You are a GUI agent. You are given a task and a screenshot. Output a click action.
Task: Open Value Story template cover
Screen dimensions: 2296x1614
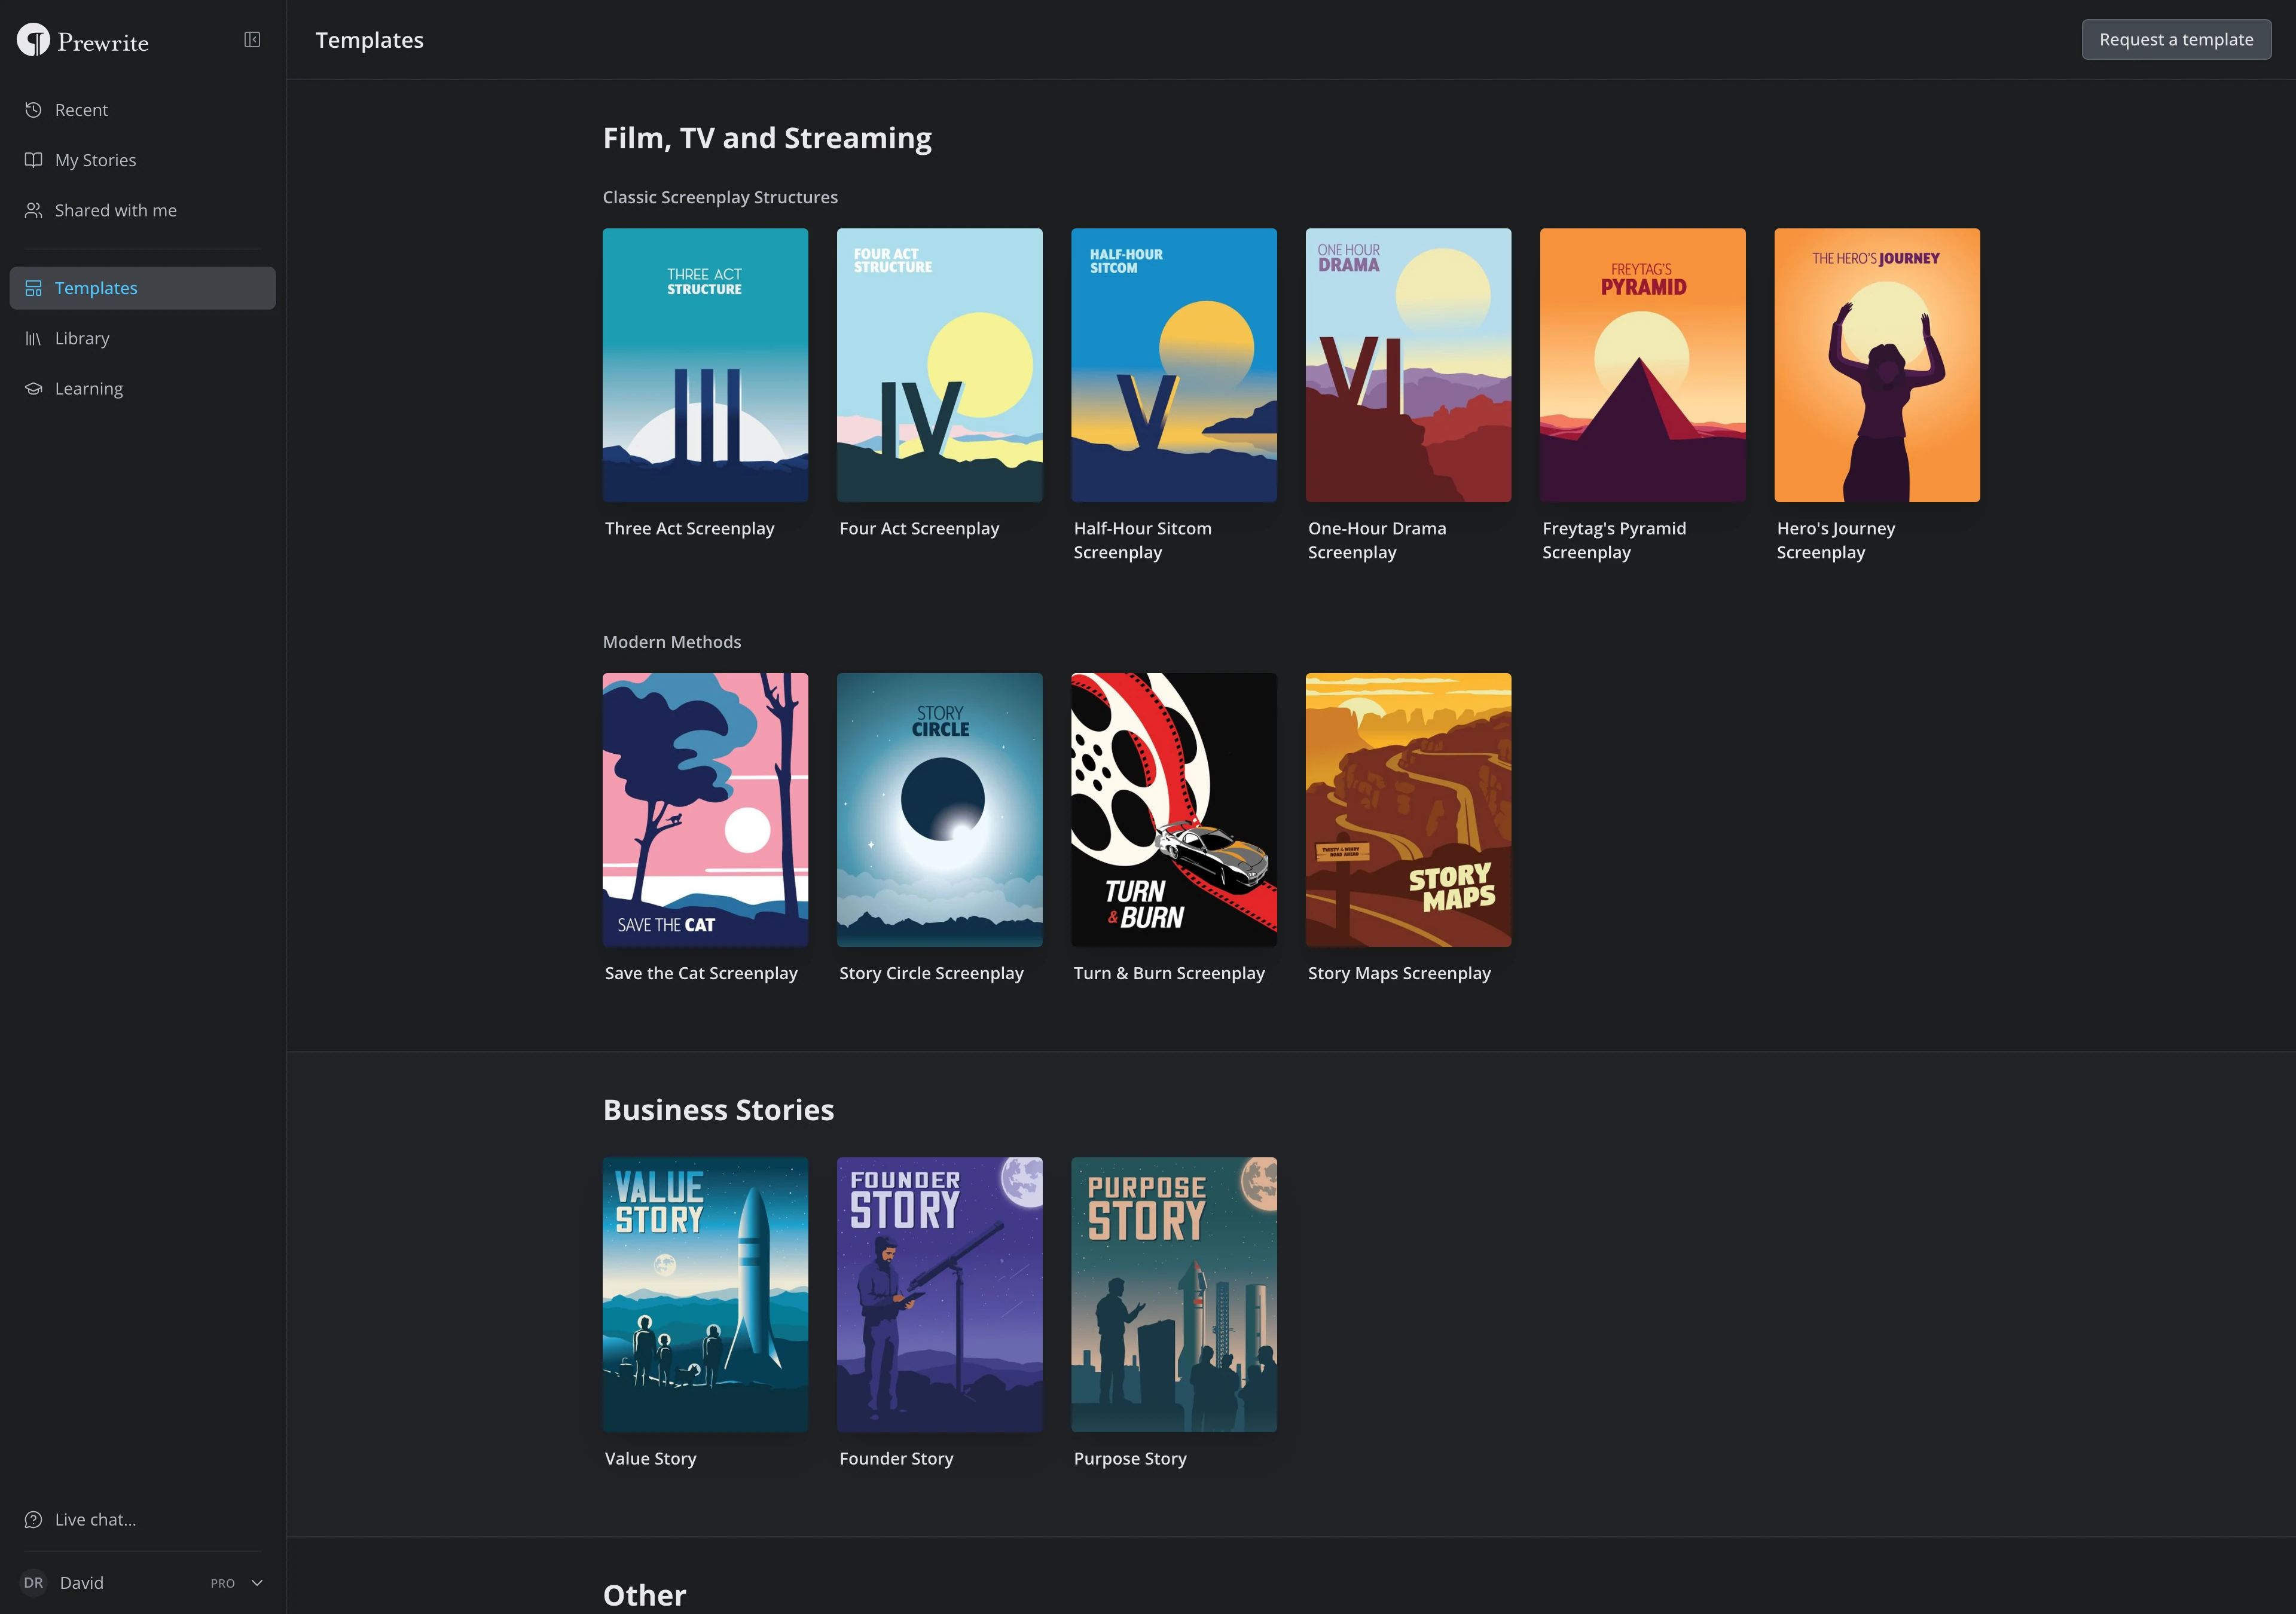pyautogui.click(x=705, y=1295)
